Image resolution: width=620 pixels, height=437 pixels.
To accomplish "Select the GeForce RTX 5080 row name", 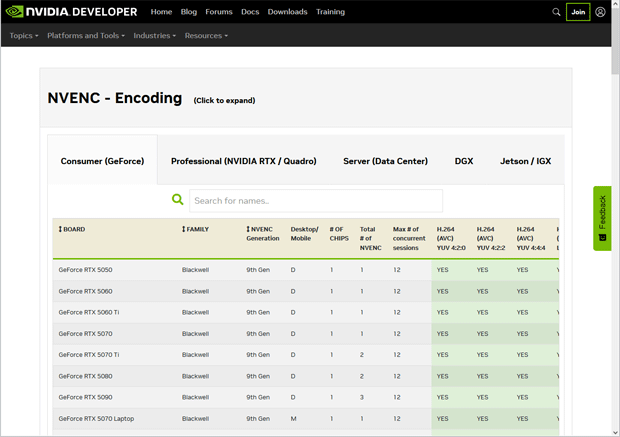I will (85, 376).
